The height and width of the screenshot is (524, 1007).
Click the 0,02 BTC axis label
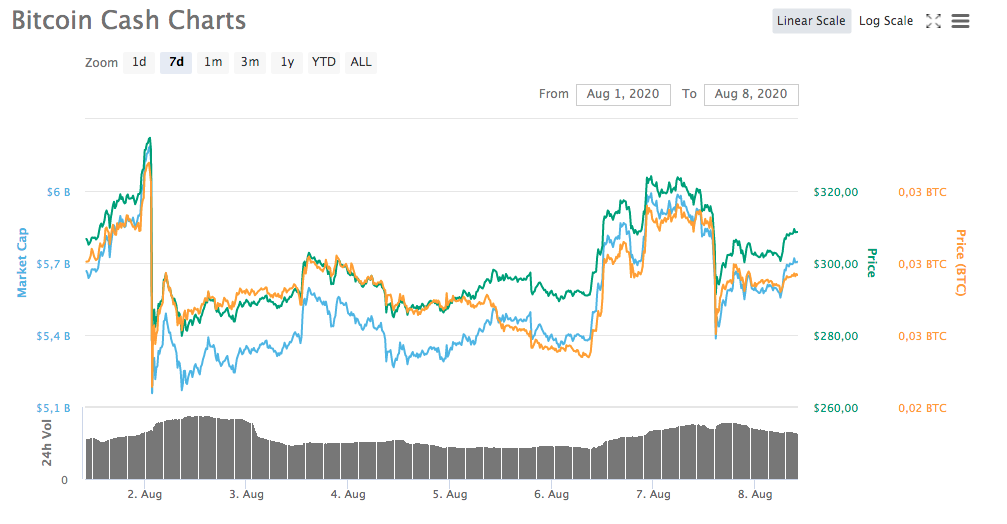pyautogui.click(x=922, y=408)
